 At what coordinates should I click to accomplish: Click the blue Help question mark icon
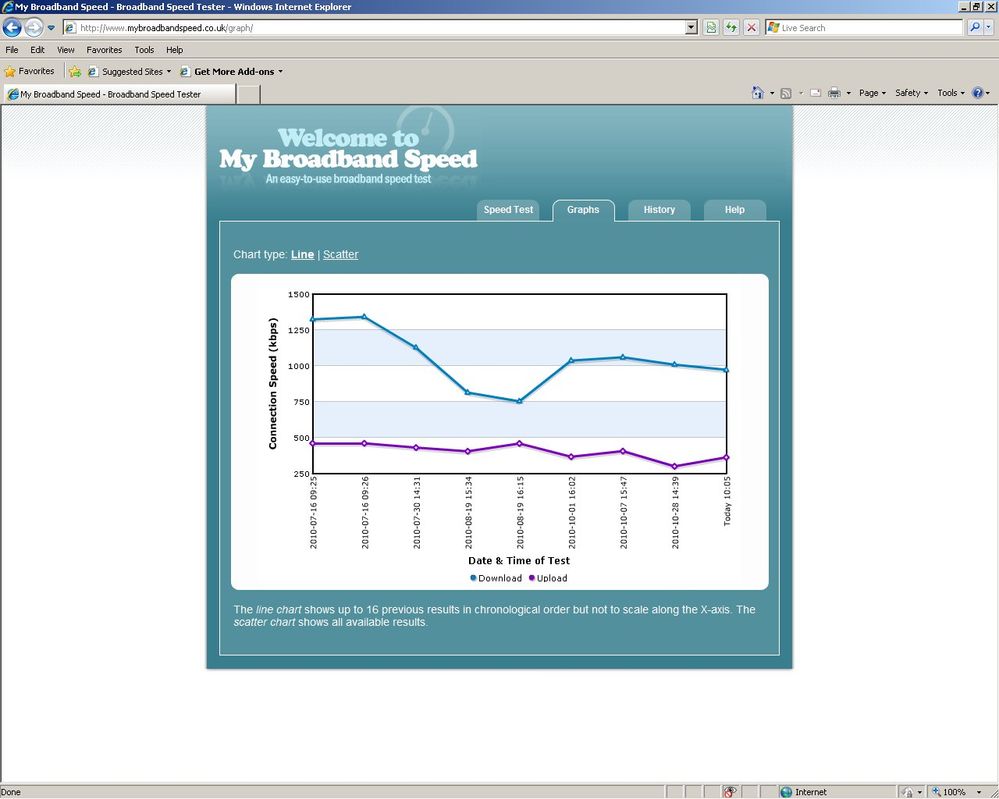click(x=977, y=93)
